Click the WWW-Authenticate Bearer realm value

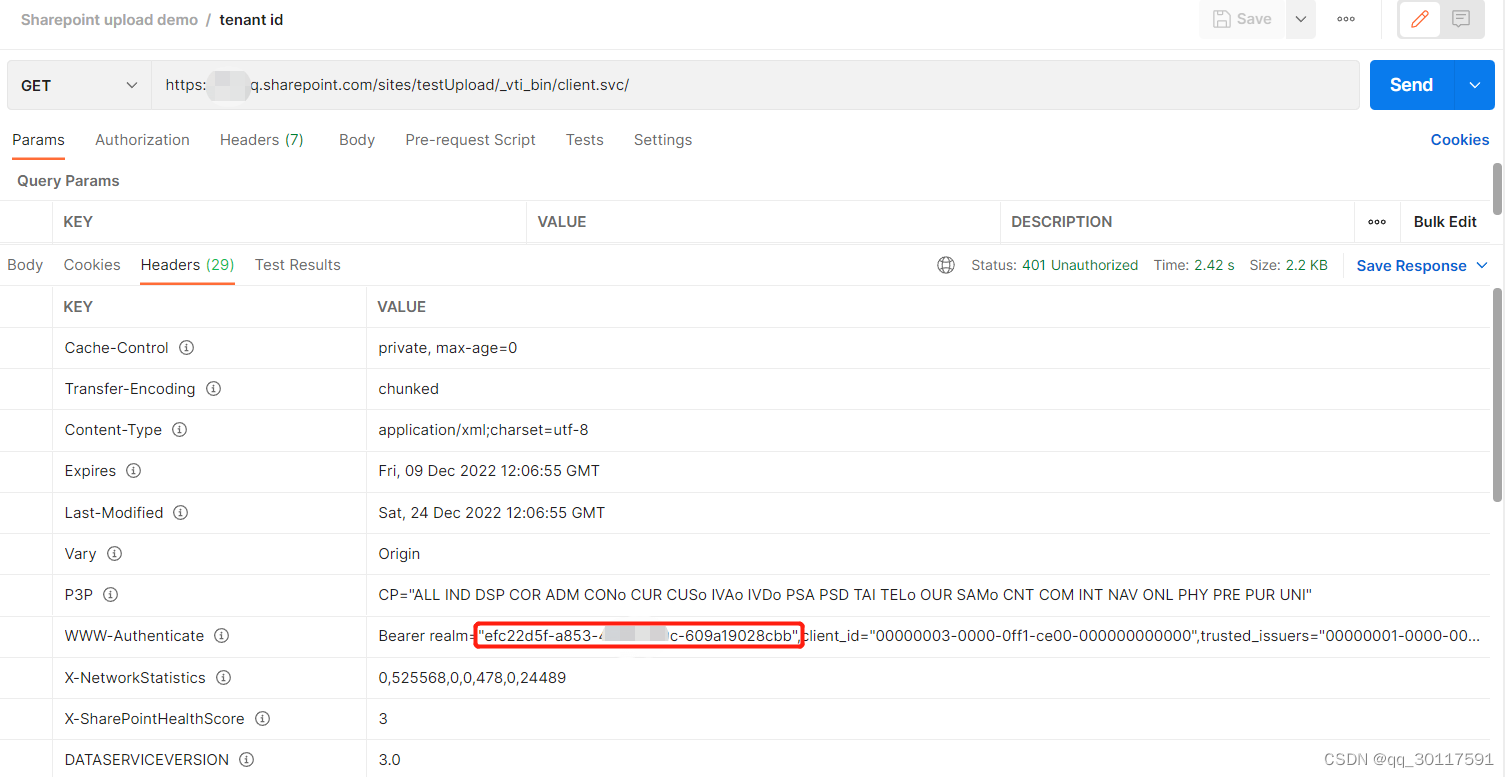coord(929,636)
